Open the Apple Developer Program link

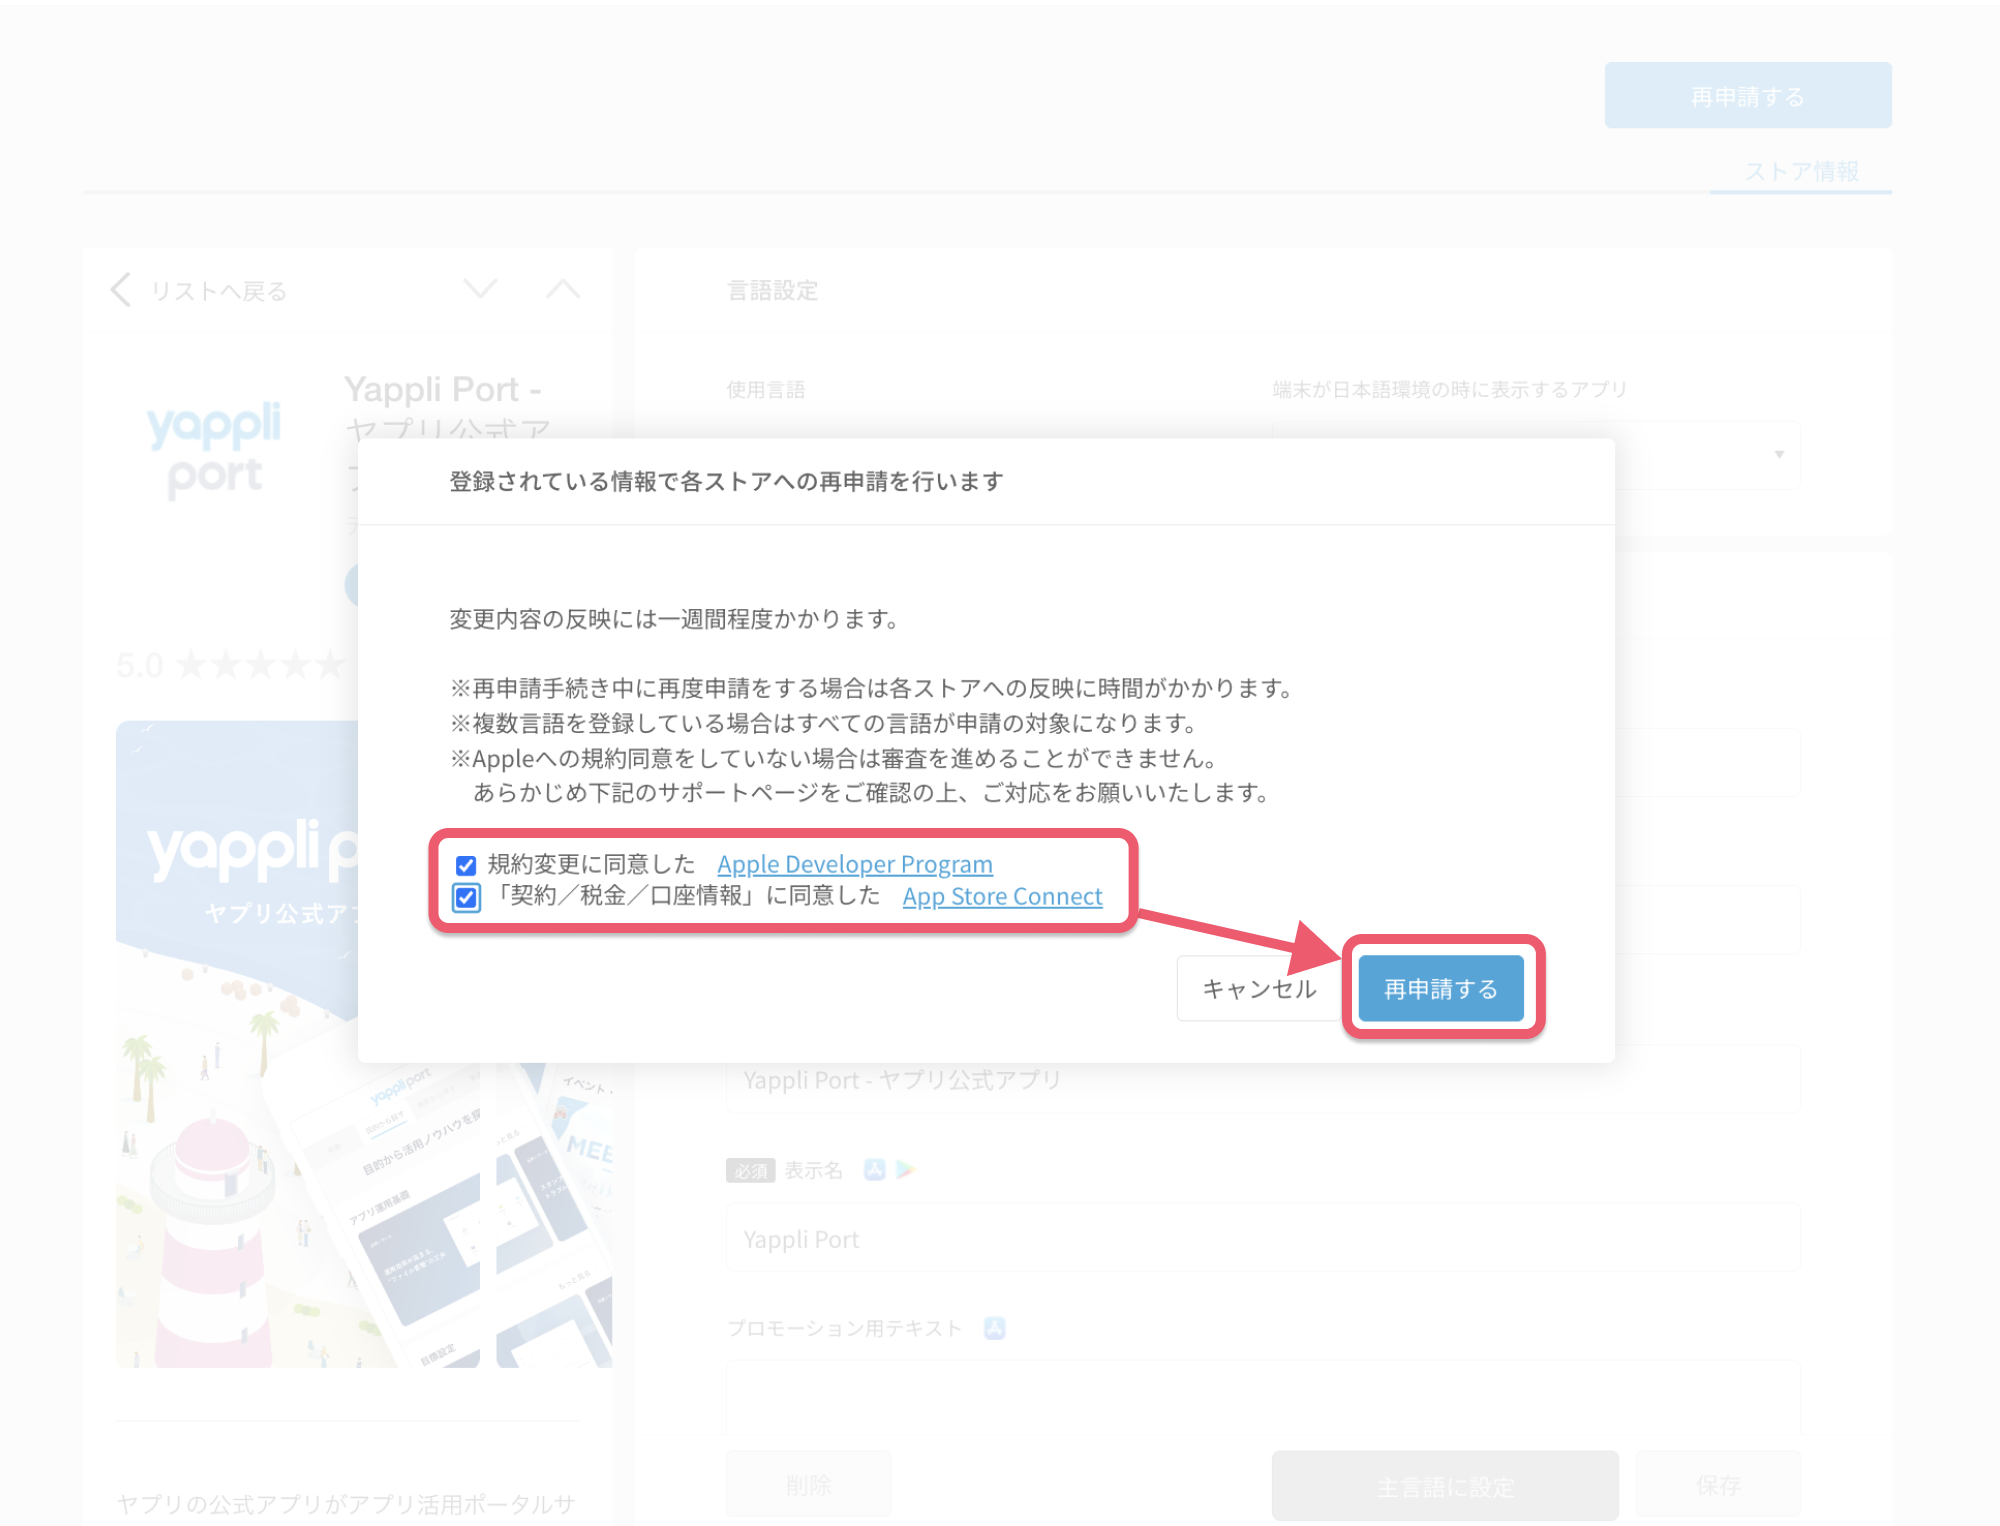[x=855, y=864]
